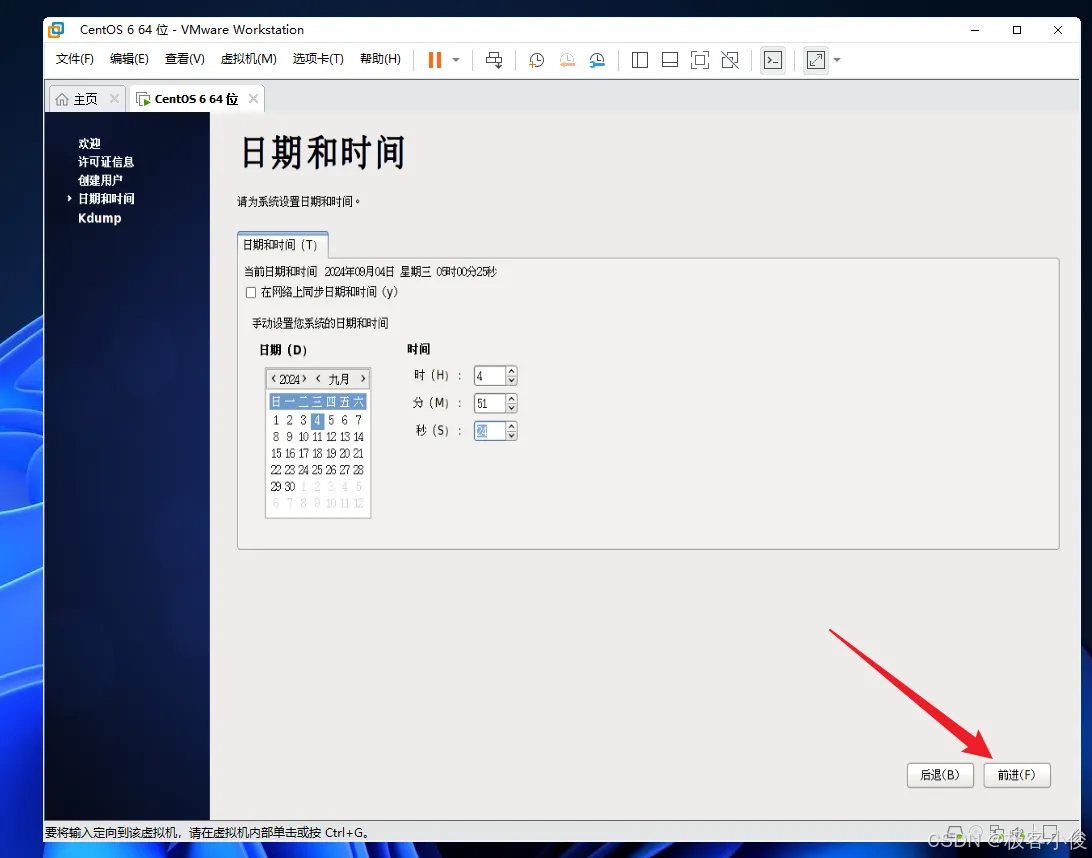Open the 文件(F) menu
Viewport: 1092px width, 858px height.
(75, 59)
